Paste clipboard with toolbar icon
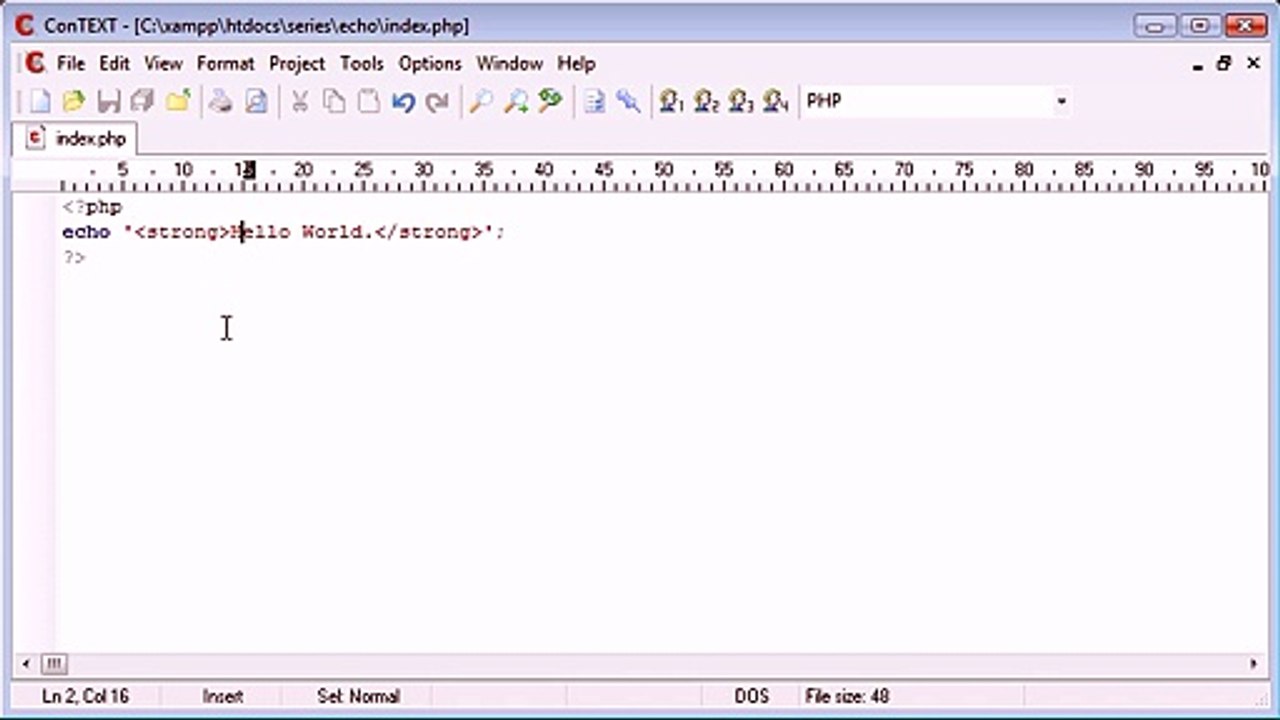 click(369, 101)
